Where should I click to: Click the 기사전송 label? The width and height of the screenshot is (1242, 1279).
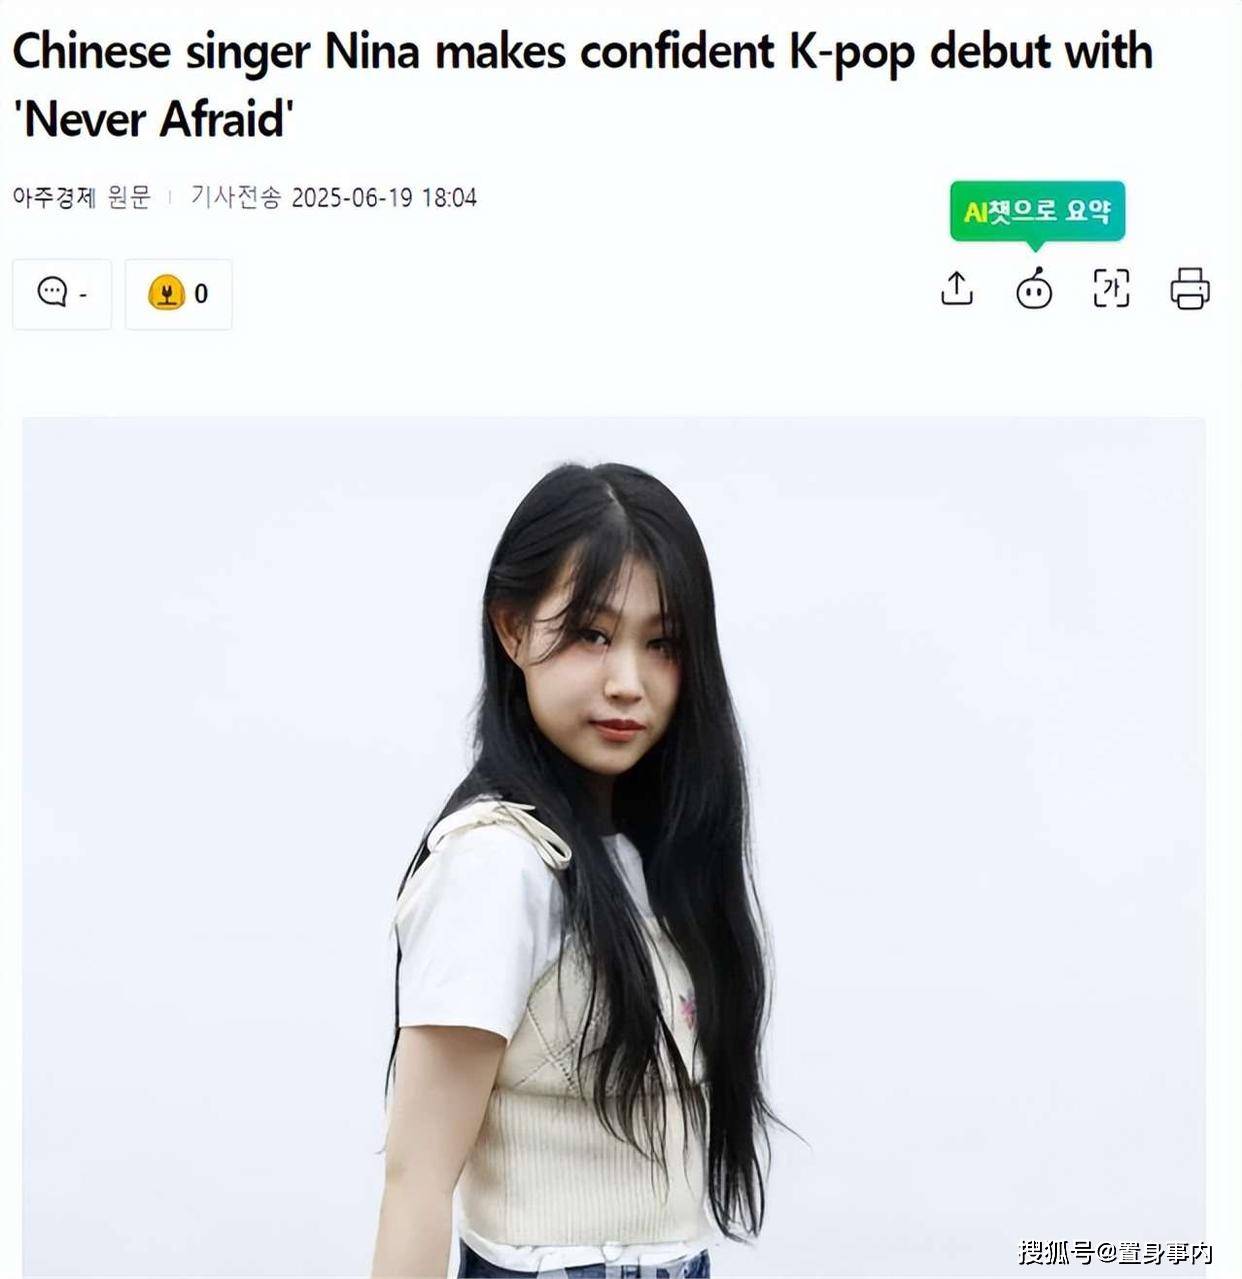[236, 197]
